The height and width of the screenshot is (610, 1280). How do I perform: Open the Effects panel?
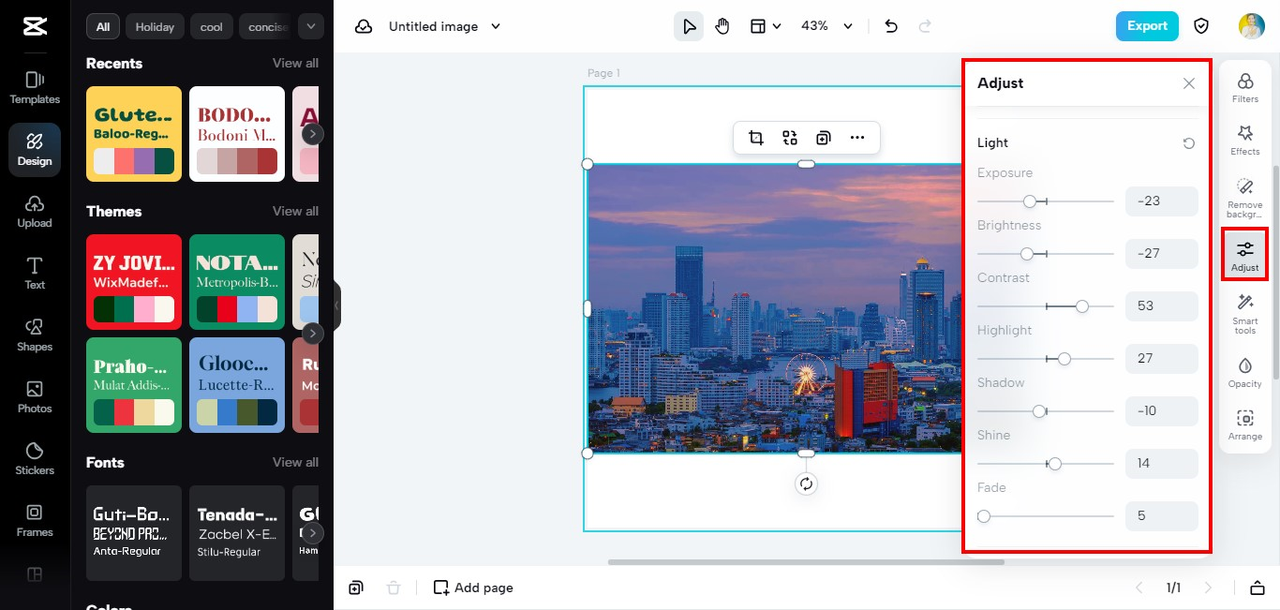[1245, 140]
